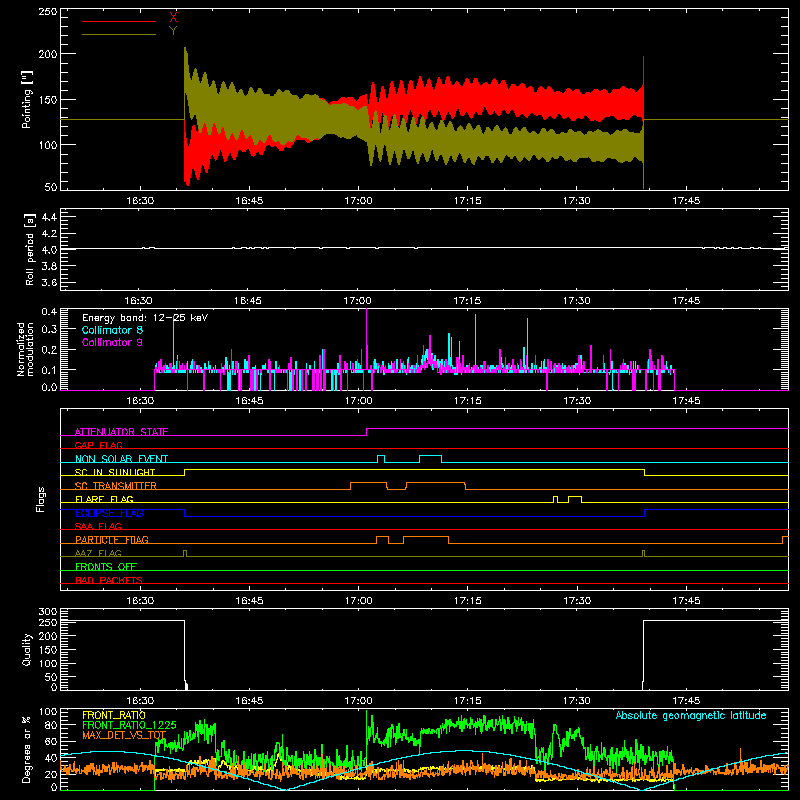Click the "Collimator 9" legend label
This screenshot has height=800, width=800.
coord(112,342)
